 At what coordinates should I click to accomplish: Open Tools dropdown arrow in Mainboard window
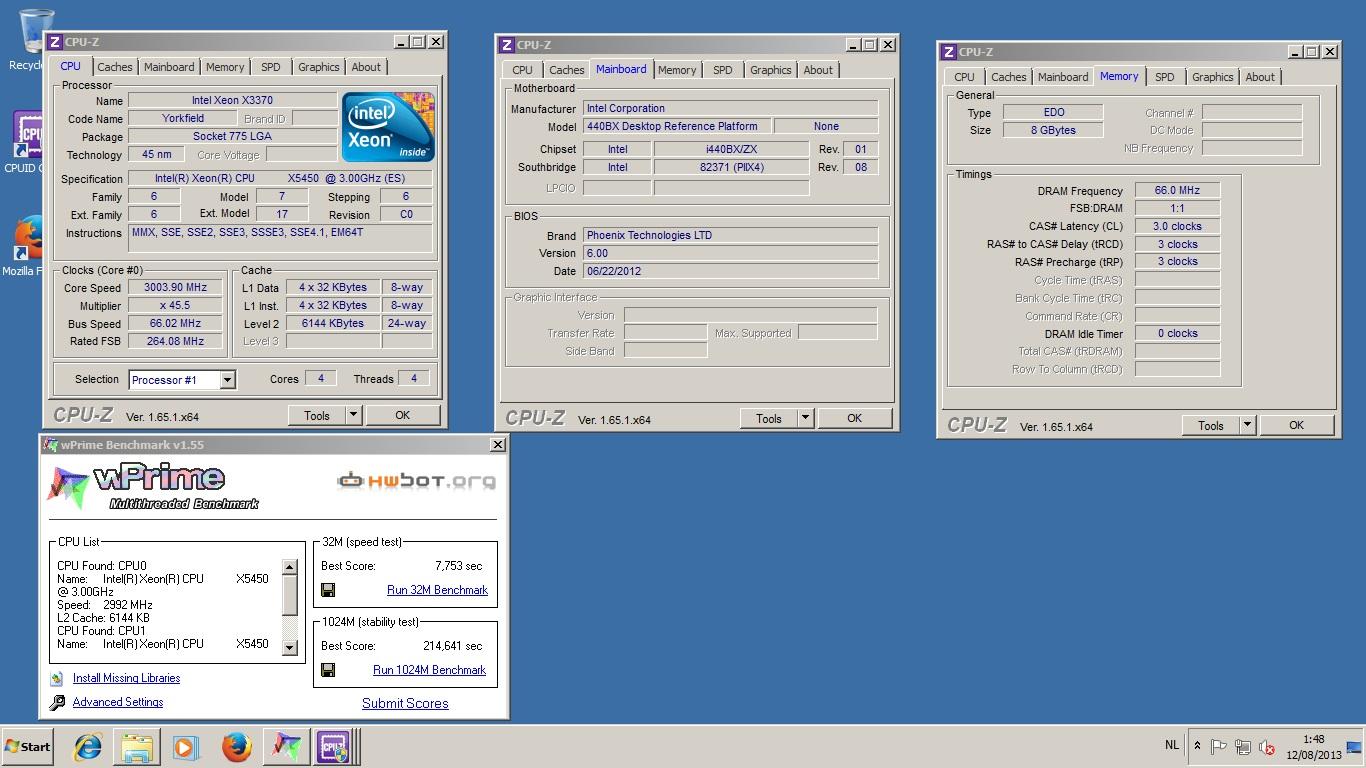click(x=805, y=418)
